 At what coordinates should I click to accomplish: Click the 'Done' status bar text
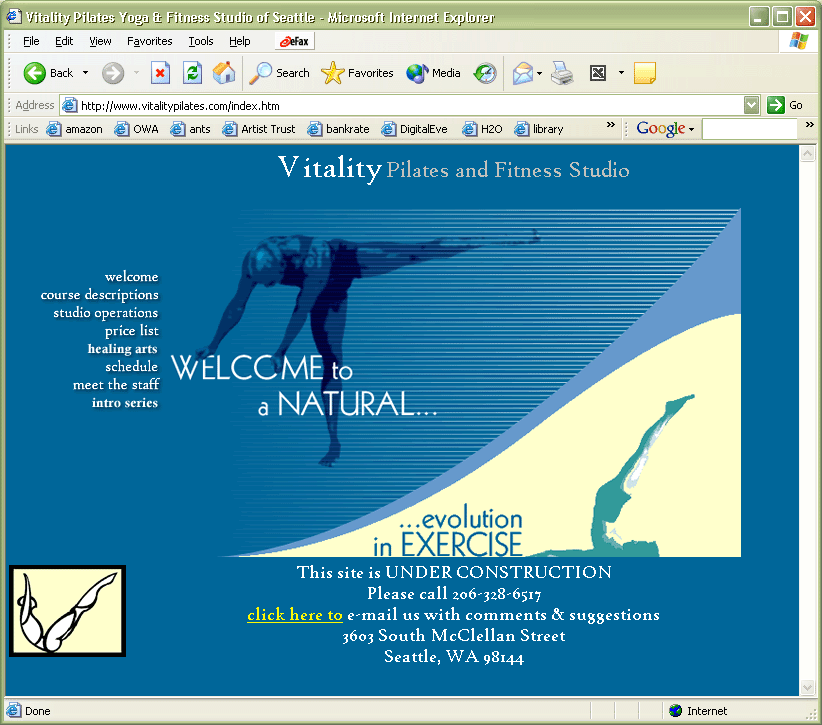click(38, 711)
